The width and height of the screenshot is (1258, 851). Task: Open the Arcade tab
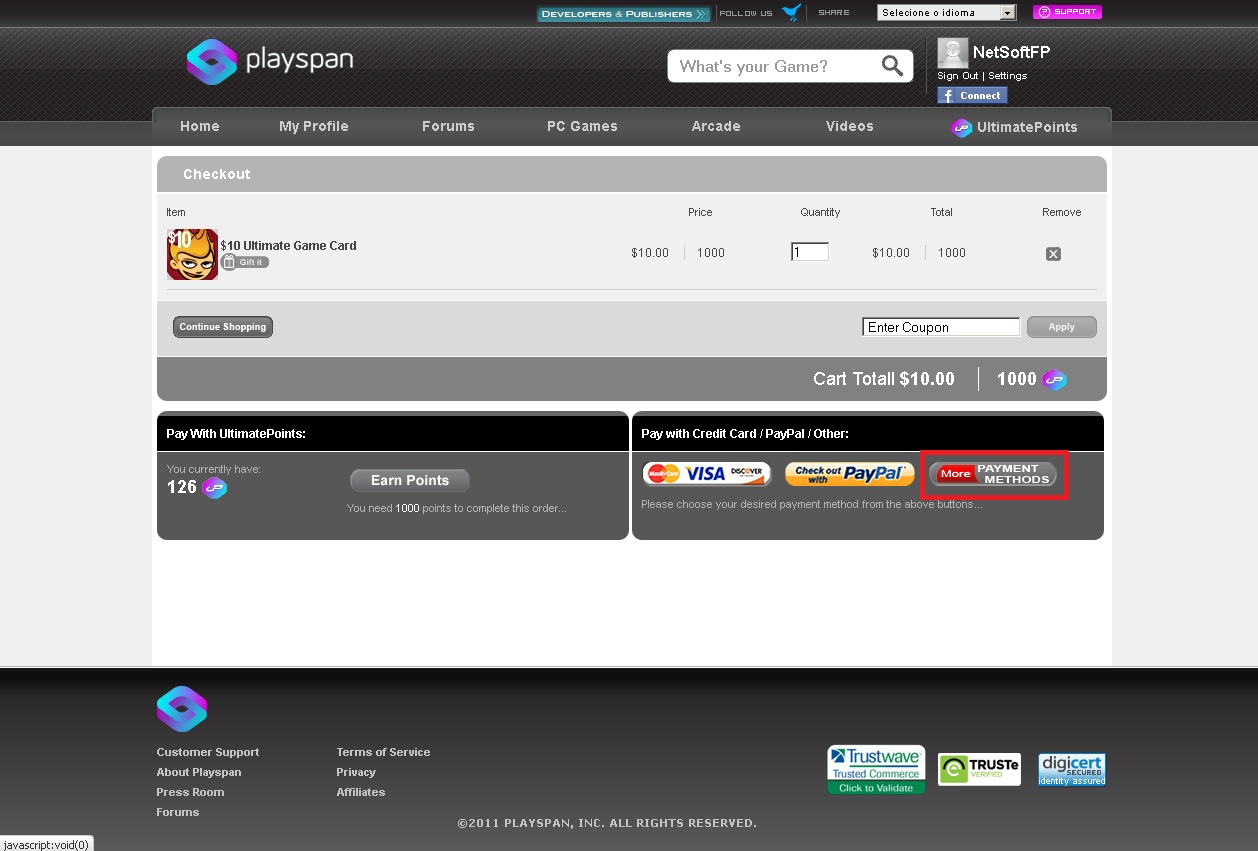pyautogui.click(x=716, y=126)
